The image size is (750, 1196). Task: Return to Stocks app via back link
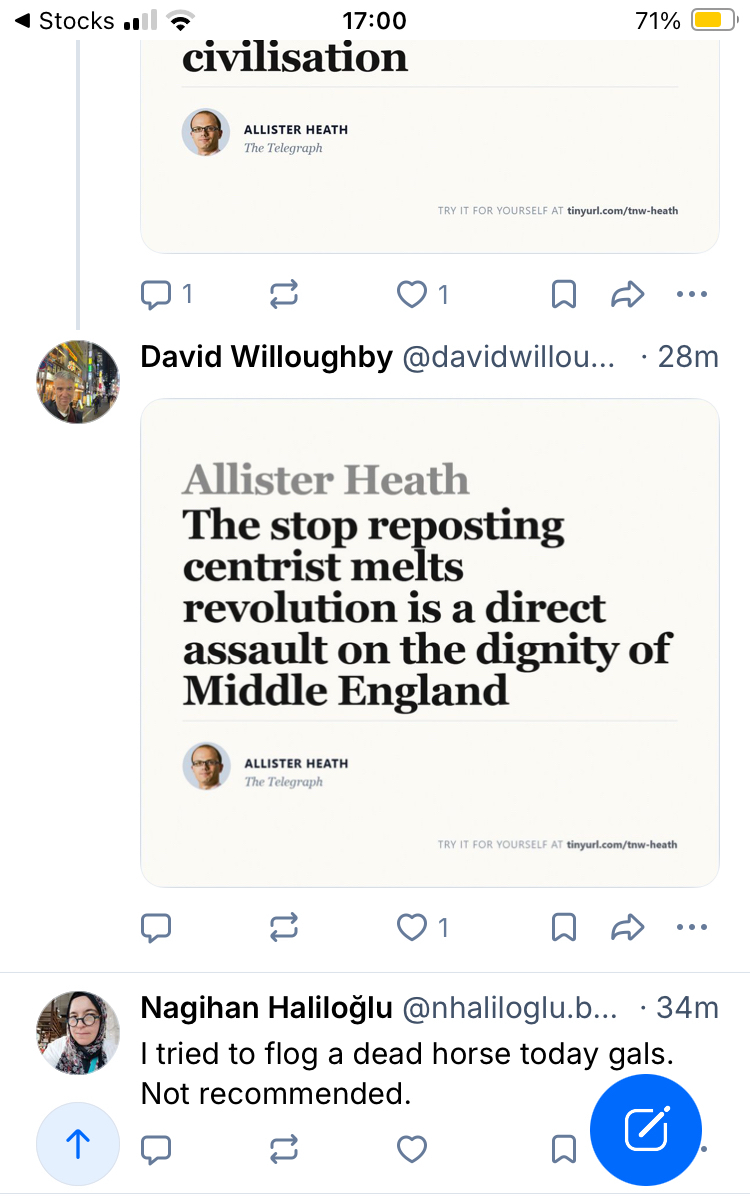click(x=64, y=20)
